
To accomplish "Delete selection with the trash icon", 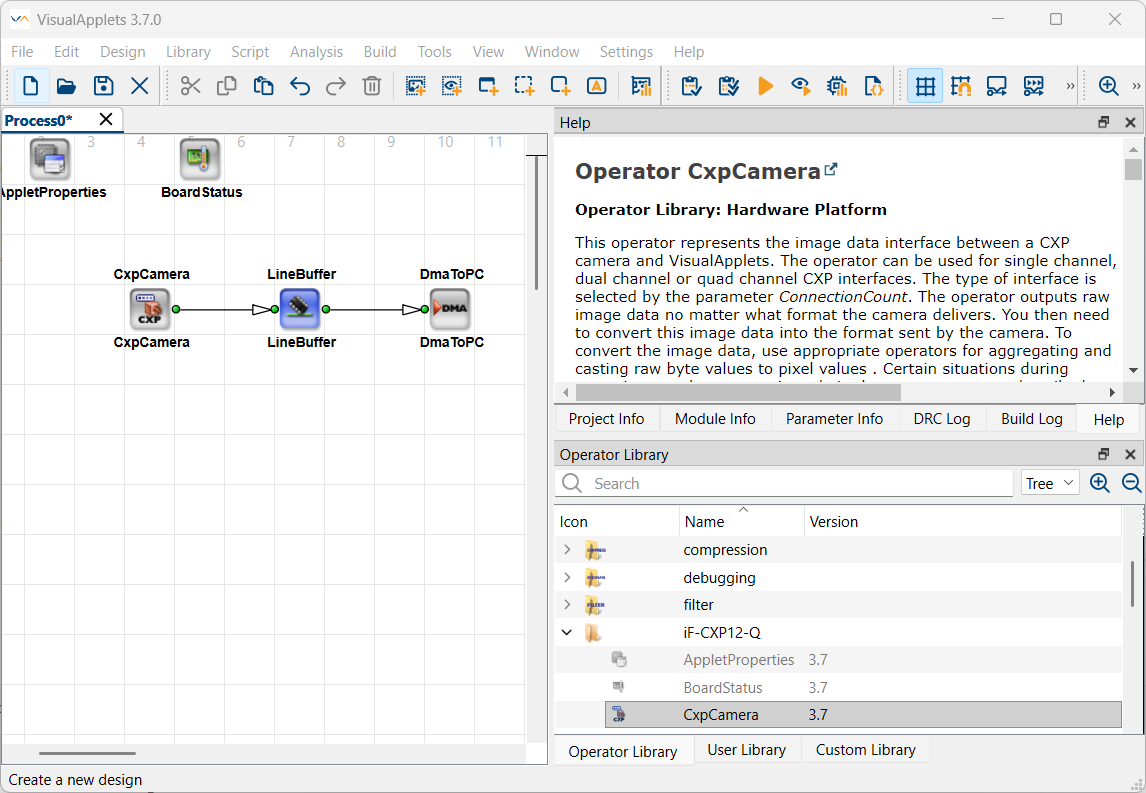I will click(372, 86).
